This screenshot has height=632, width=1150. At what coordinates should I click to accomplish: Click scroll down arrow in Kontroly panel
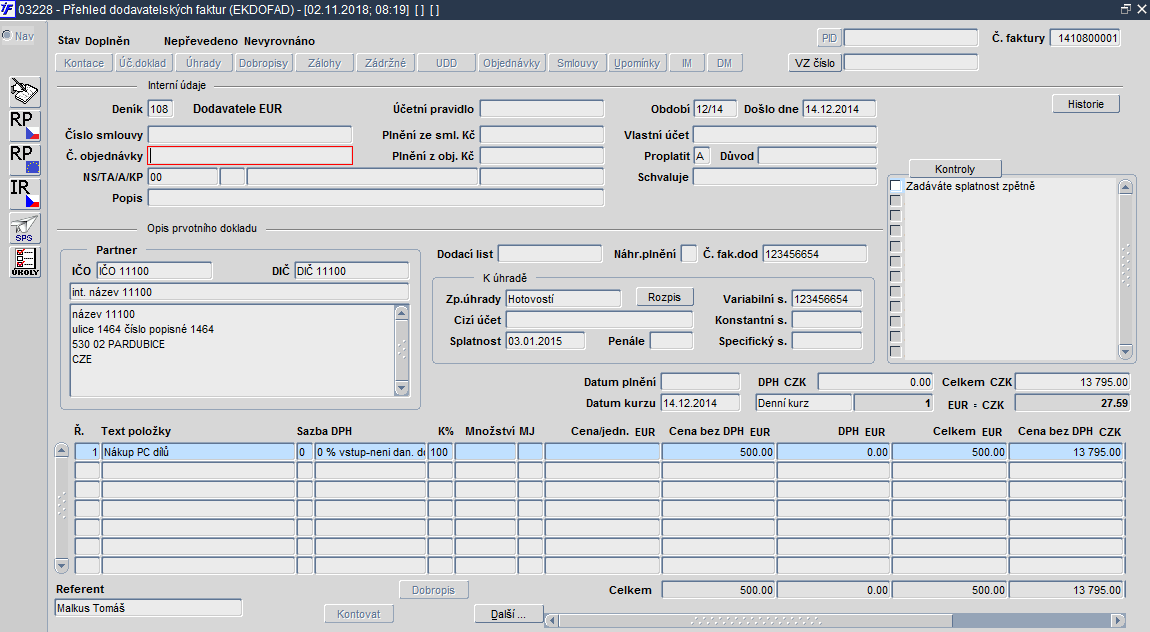[x=1126, y=351]
